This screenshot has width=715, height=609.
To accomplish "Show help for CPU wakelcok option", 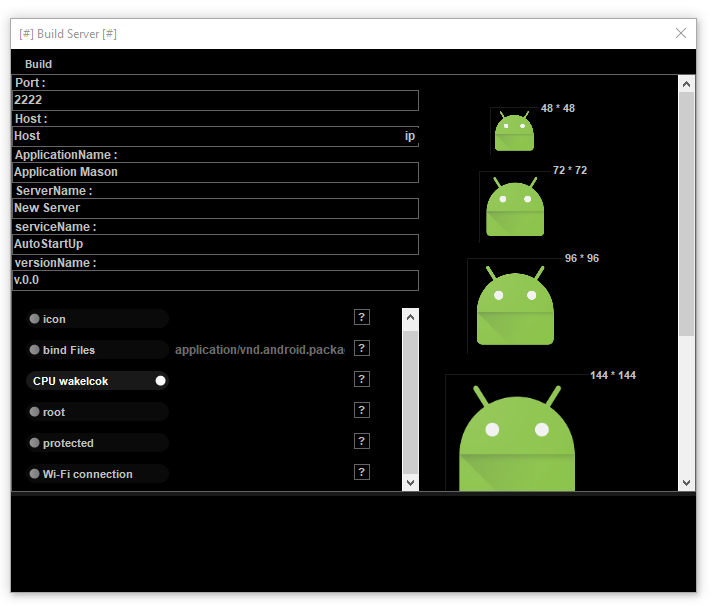I will tap(362, 379).
